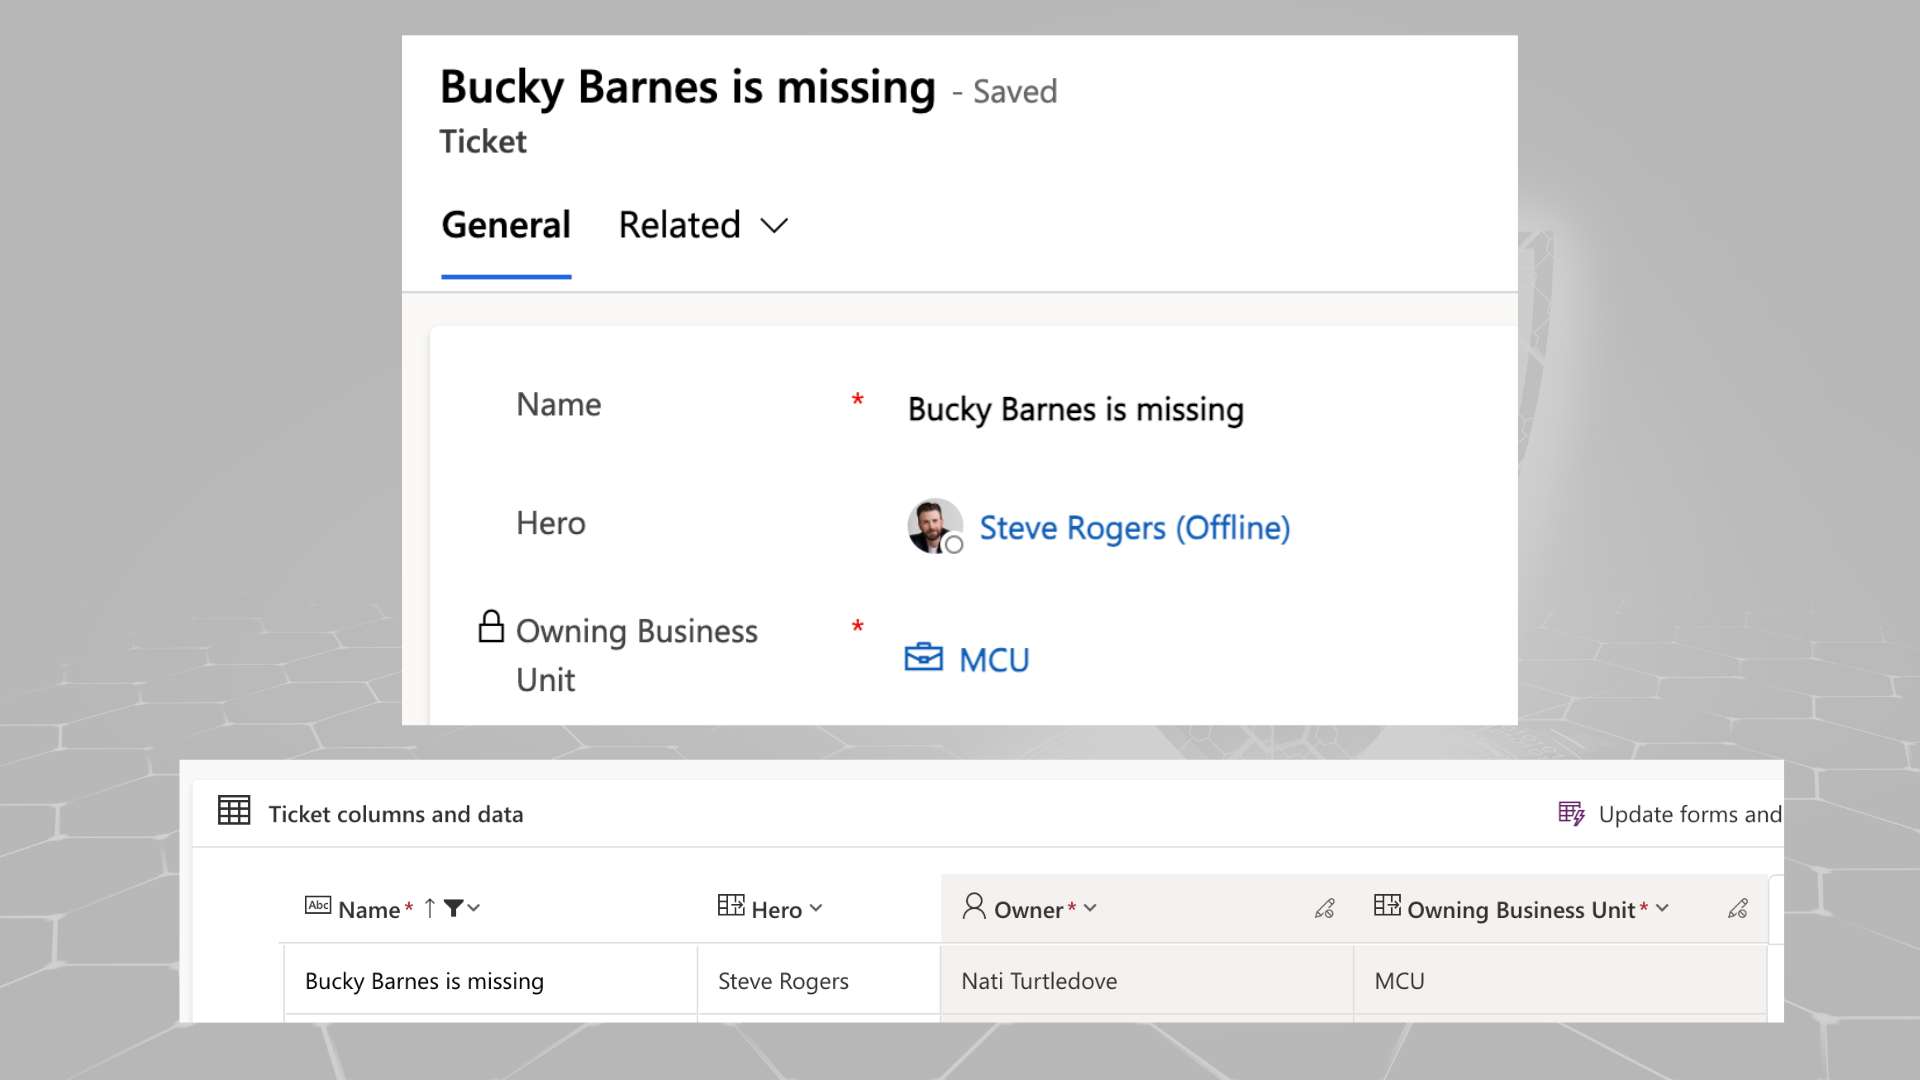This screenshot has width=1920, height=1080.
Task: Click the sort ascending arrow on Name column
Action: coord(429,908)
